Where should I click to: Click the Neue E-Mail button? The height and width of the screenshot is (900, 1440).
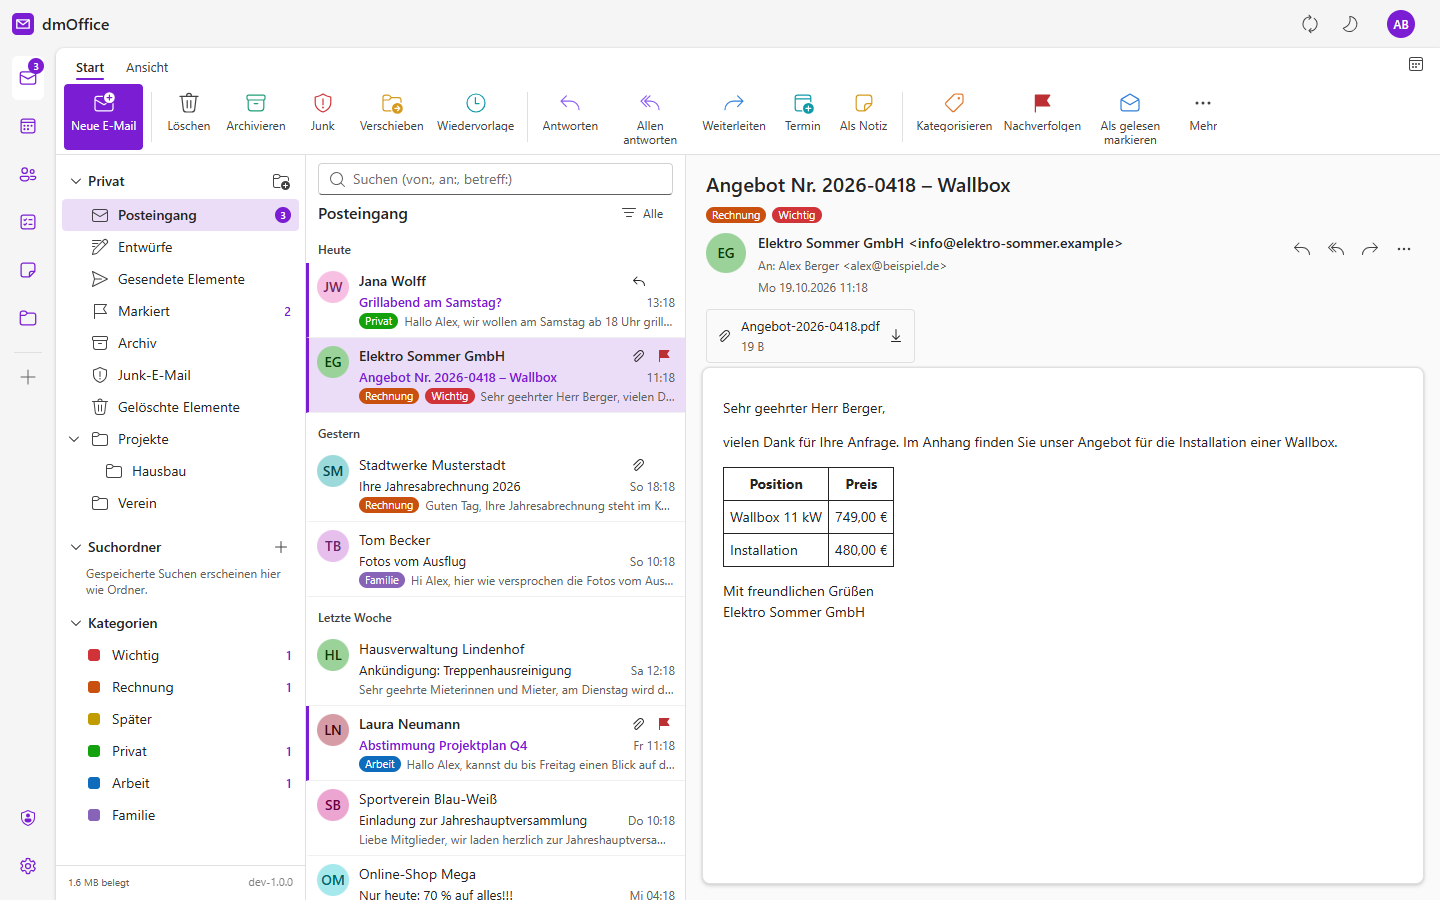[104, 117]
